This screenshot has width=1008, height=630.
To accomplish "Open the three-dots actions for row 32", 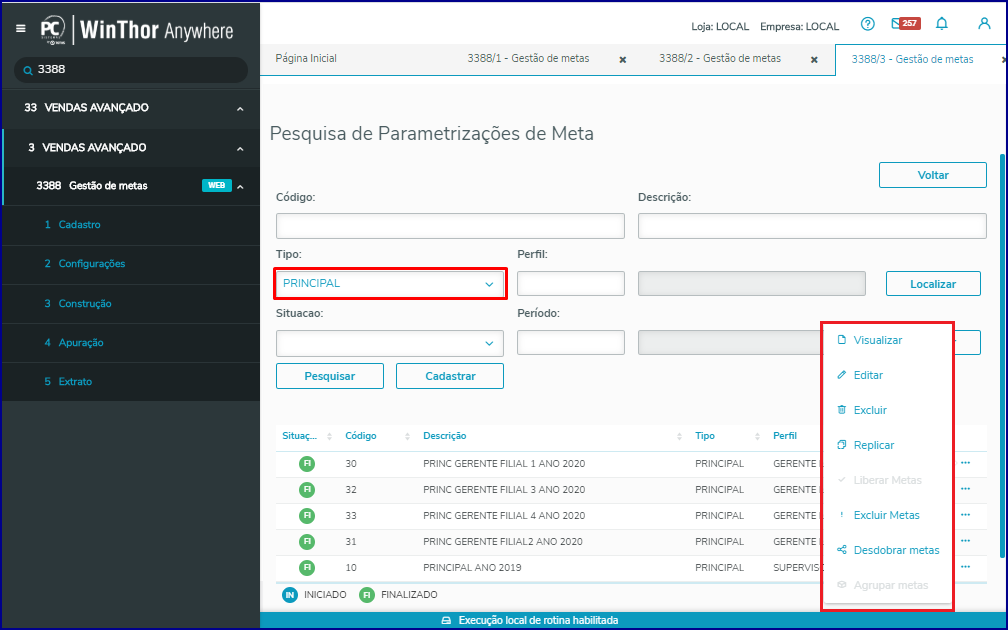I will pos(965,489).
